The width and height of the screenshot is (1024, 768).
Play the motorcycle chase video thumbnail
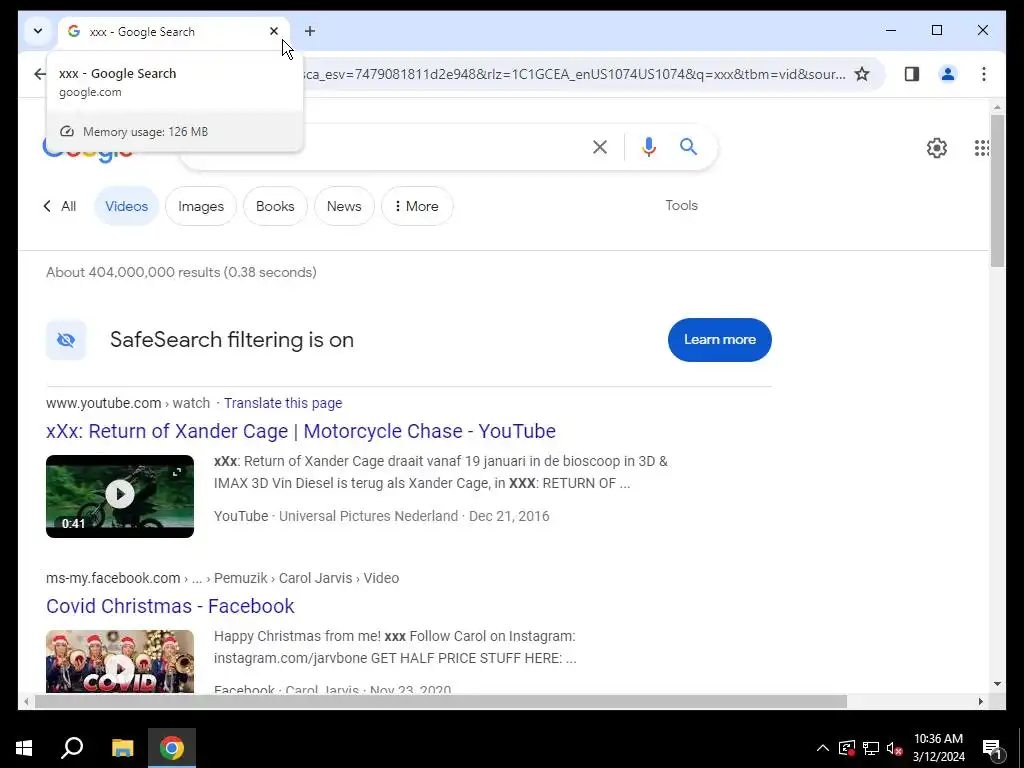click(x=120, y=496)
